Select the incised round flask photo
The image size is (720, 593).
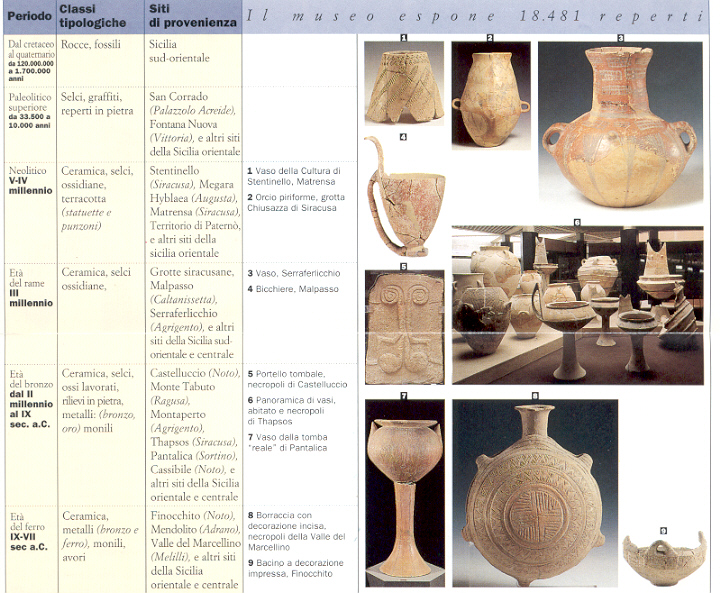tap(535, 496)
